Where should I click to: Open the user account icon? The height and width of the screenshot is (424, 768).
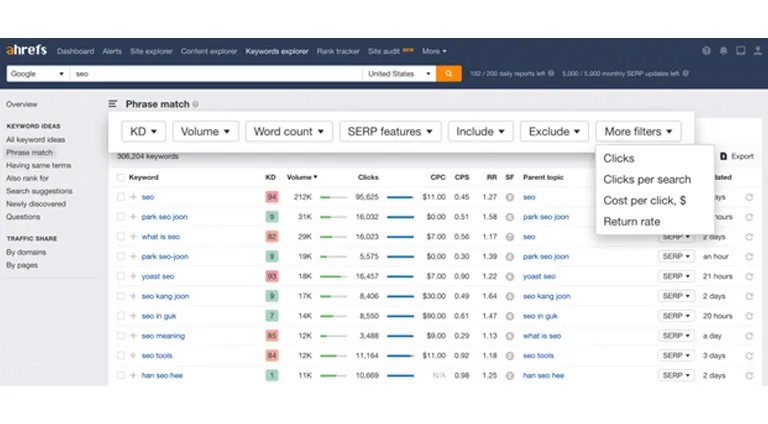758,50
